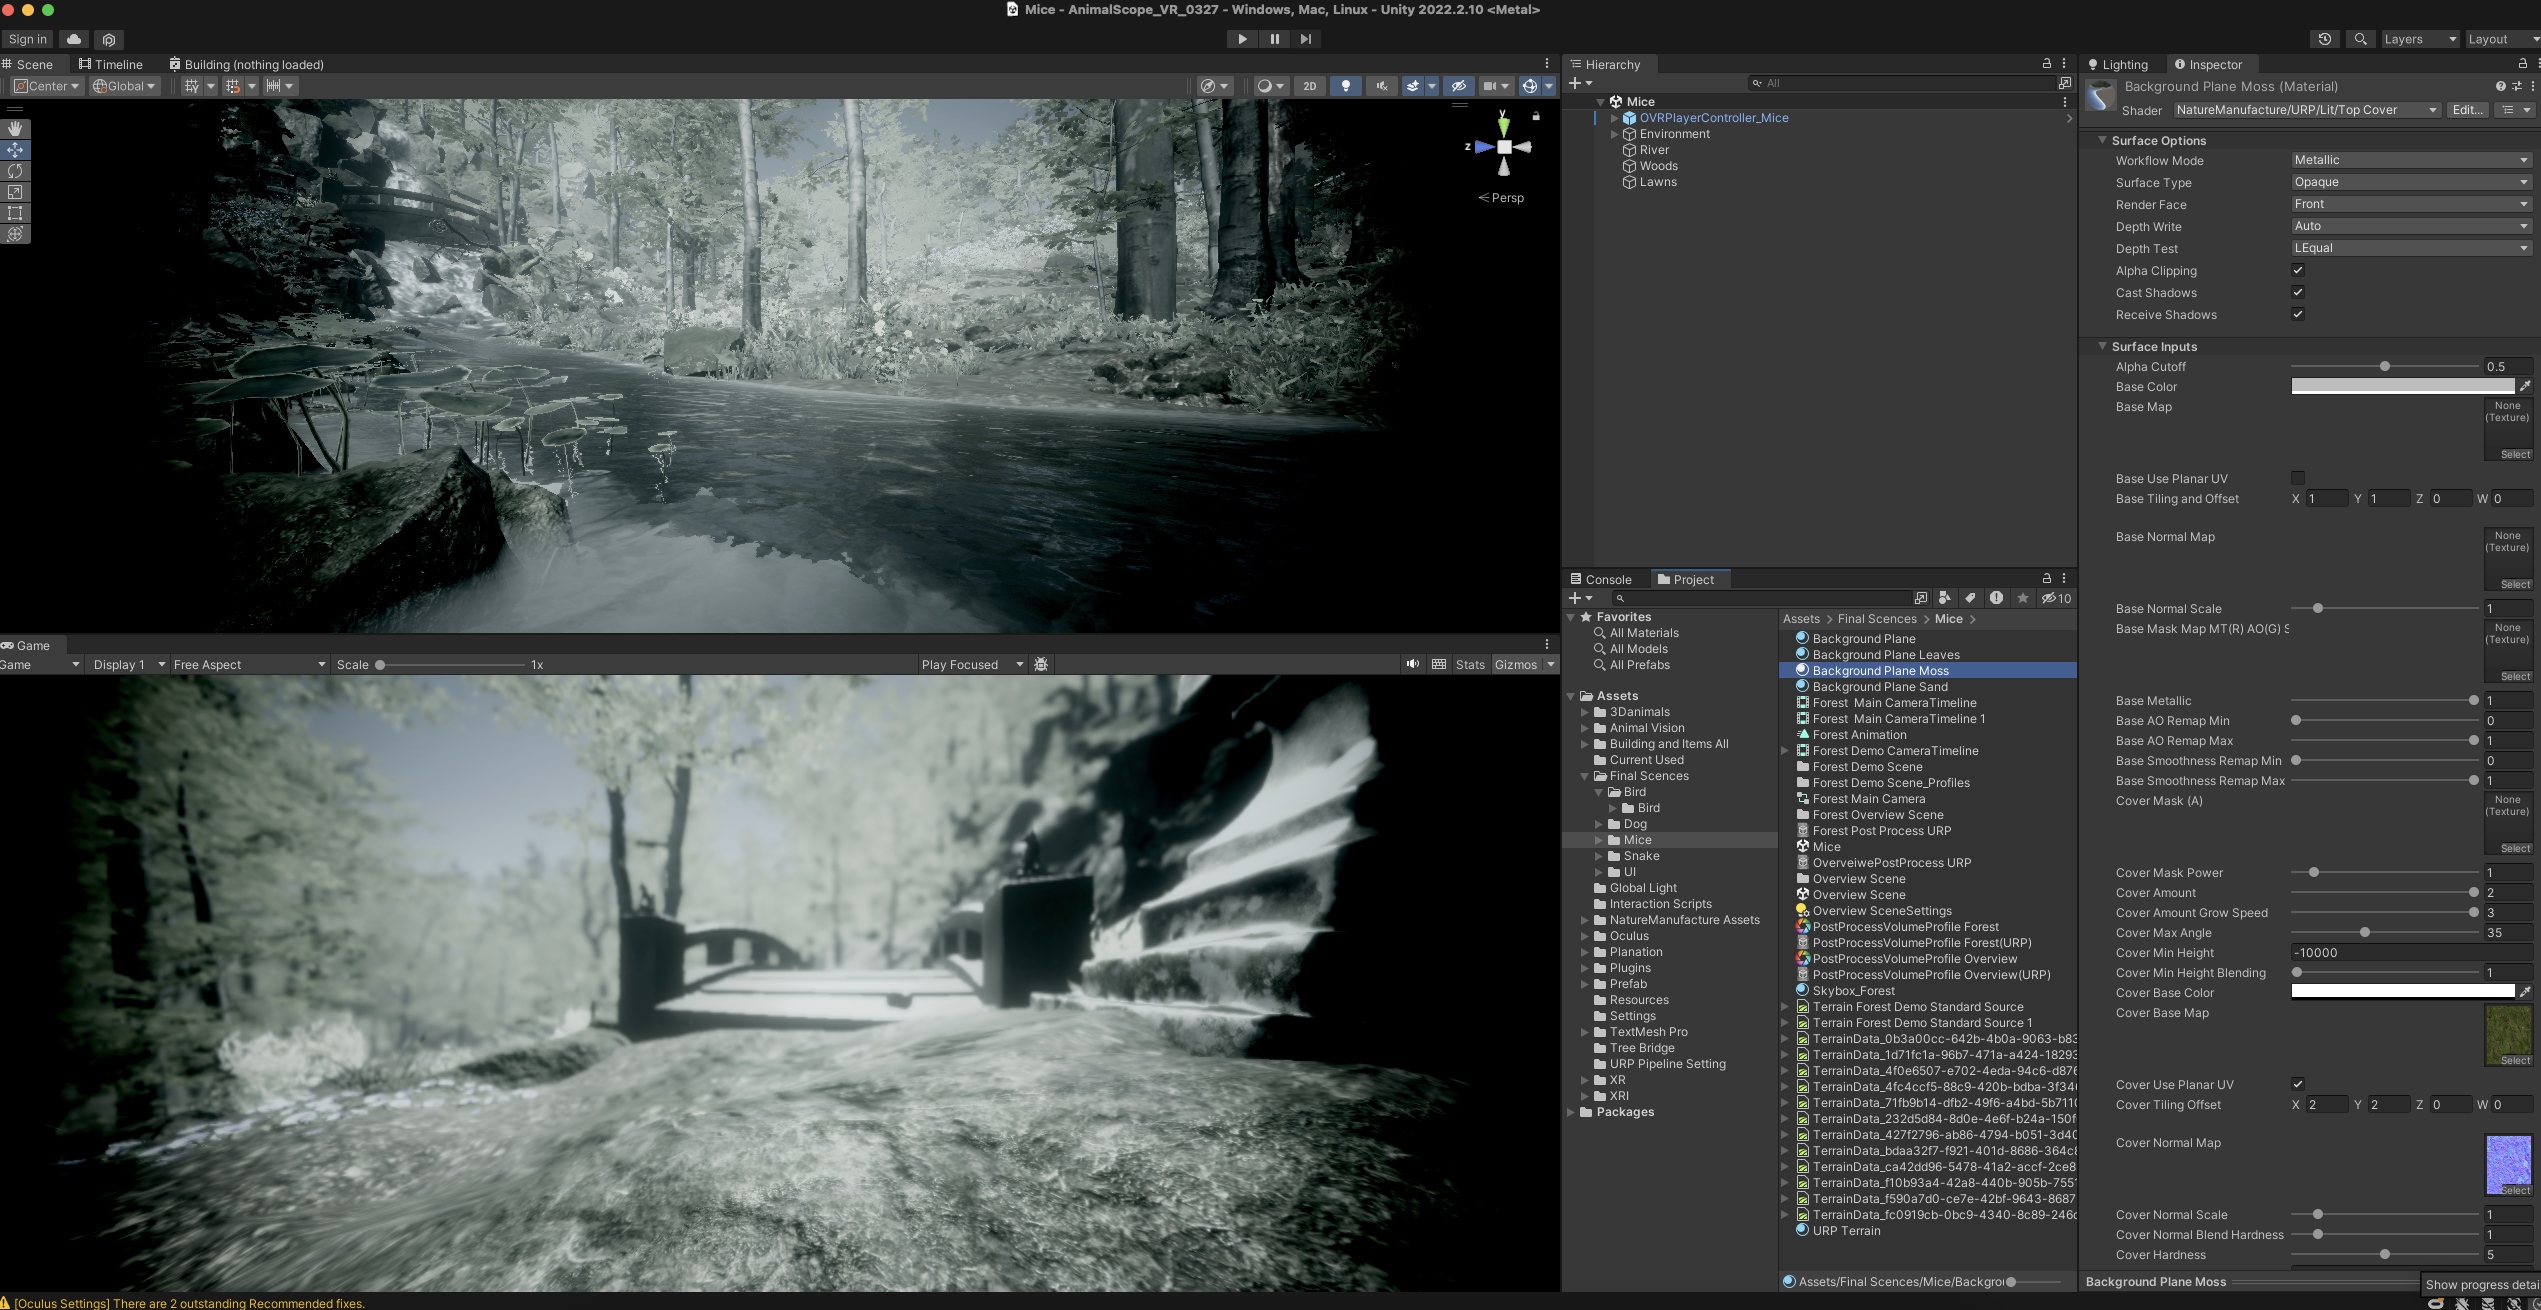Open the Surface Type dropdown
The height and width of the screenshot is (1310, 2541).
[2410, 182]
